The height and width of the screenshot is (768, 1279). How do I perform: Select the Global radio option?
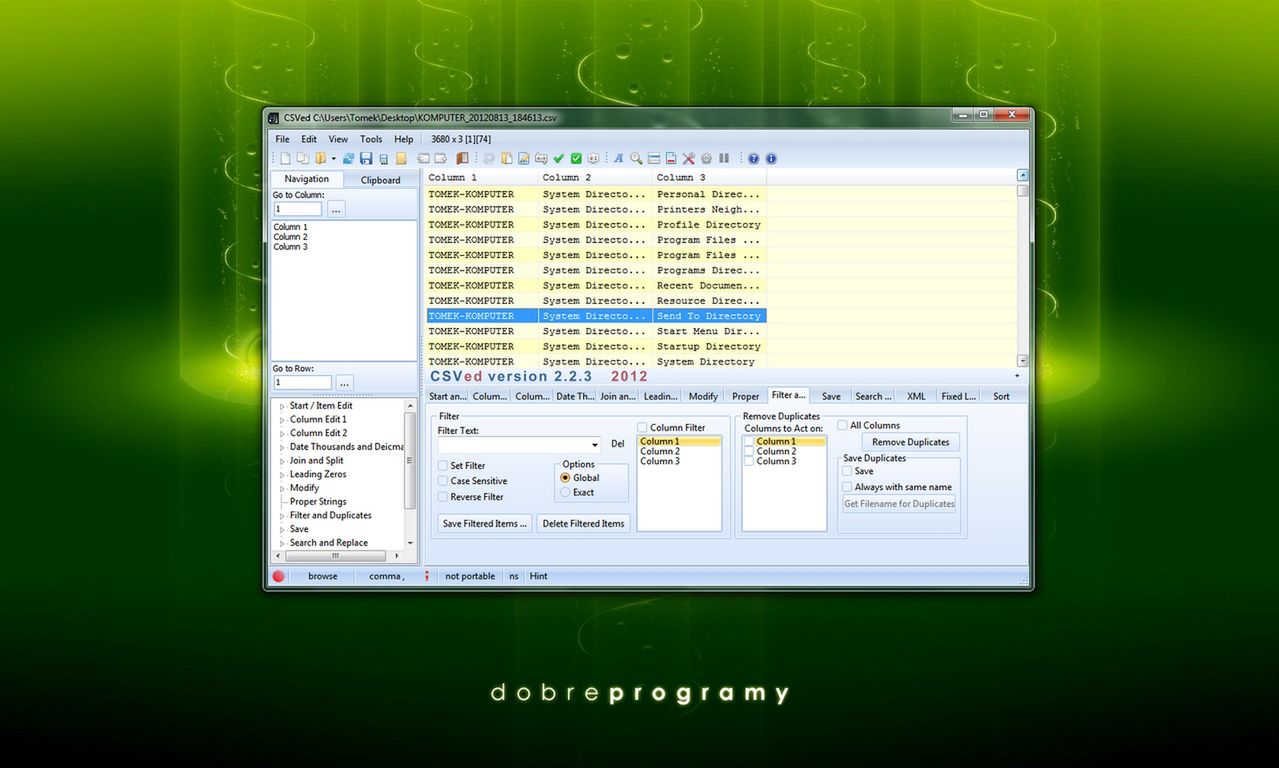point(565,478)
